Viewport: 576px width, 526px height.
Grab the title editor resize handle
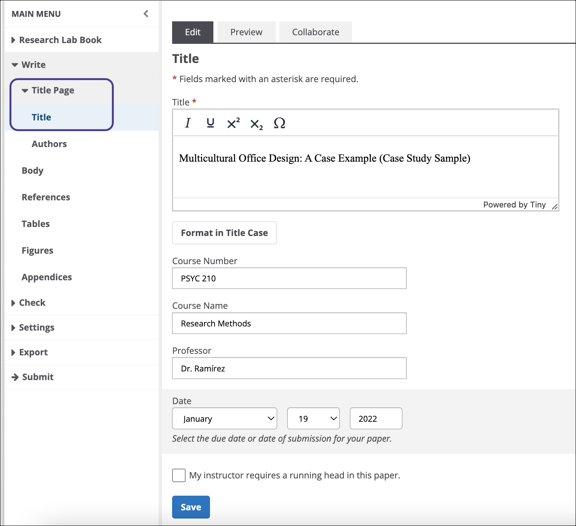click(x=554, y=207)
